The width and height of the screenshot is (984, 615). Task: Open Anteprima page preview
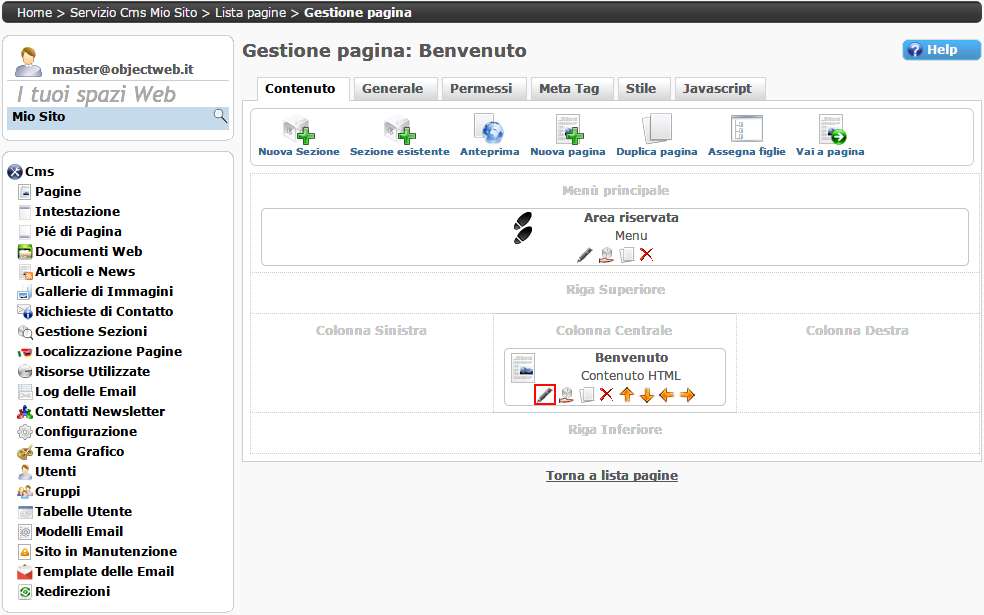point(489,131)
